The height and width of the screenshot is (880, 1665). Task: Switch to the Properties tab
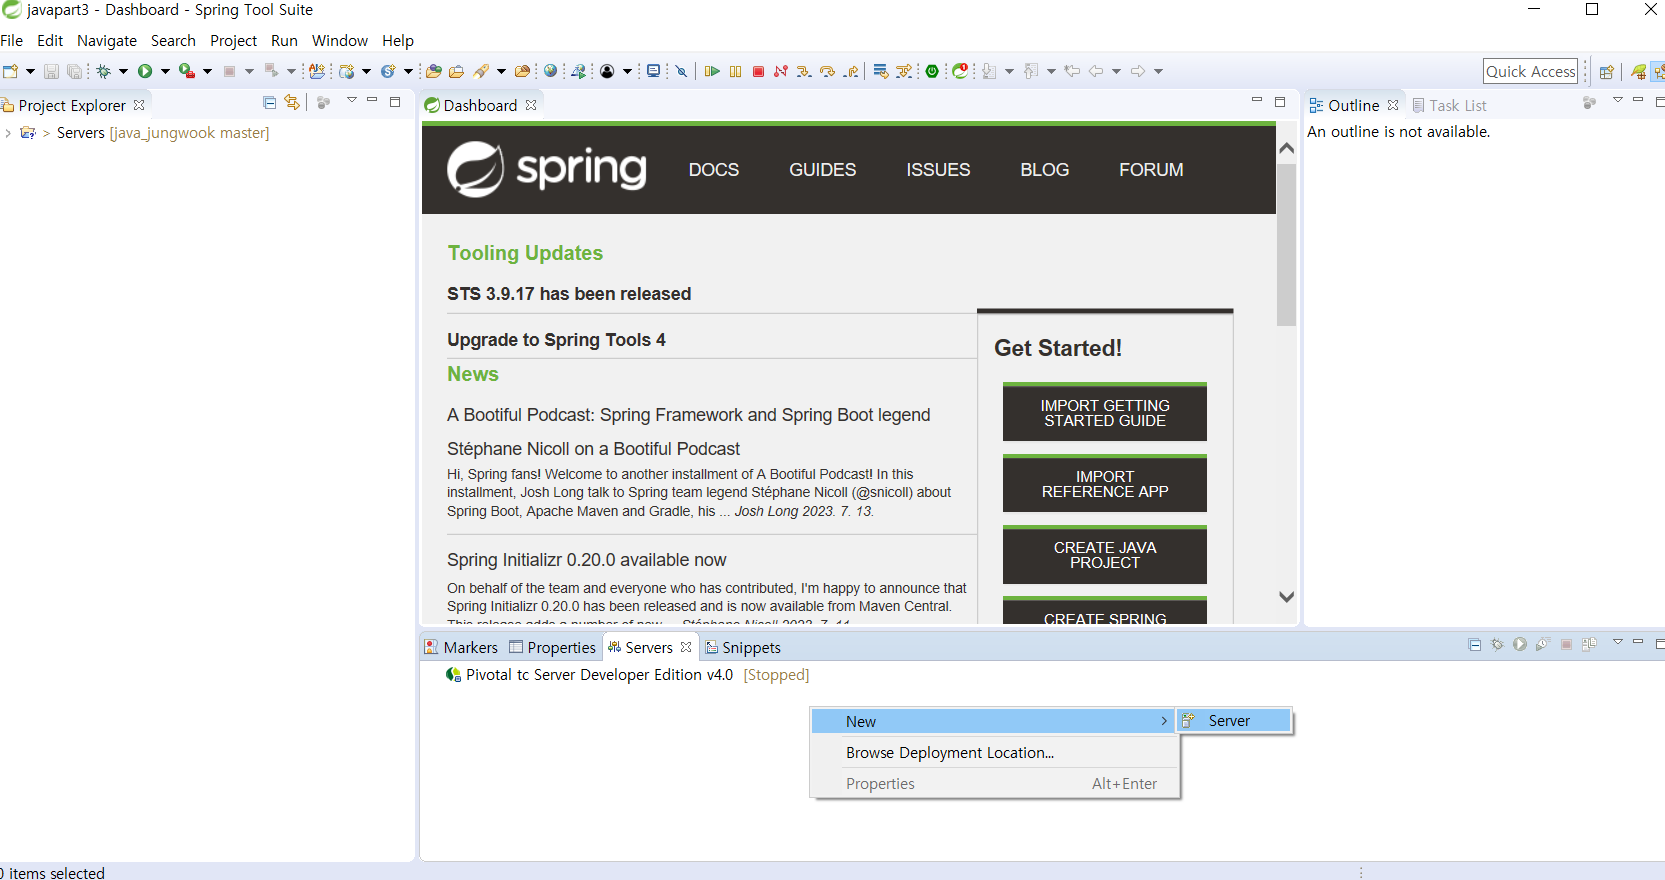[553, 647]
